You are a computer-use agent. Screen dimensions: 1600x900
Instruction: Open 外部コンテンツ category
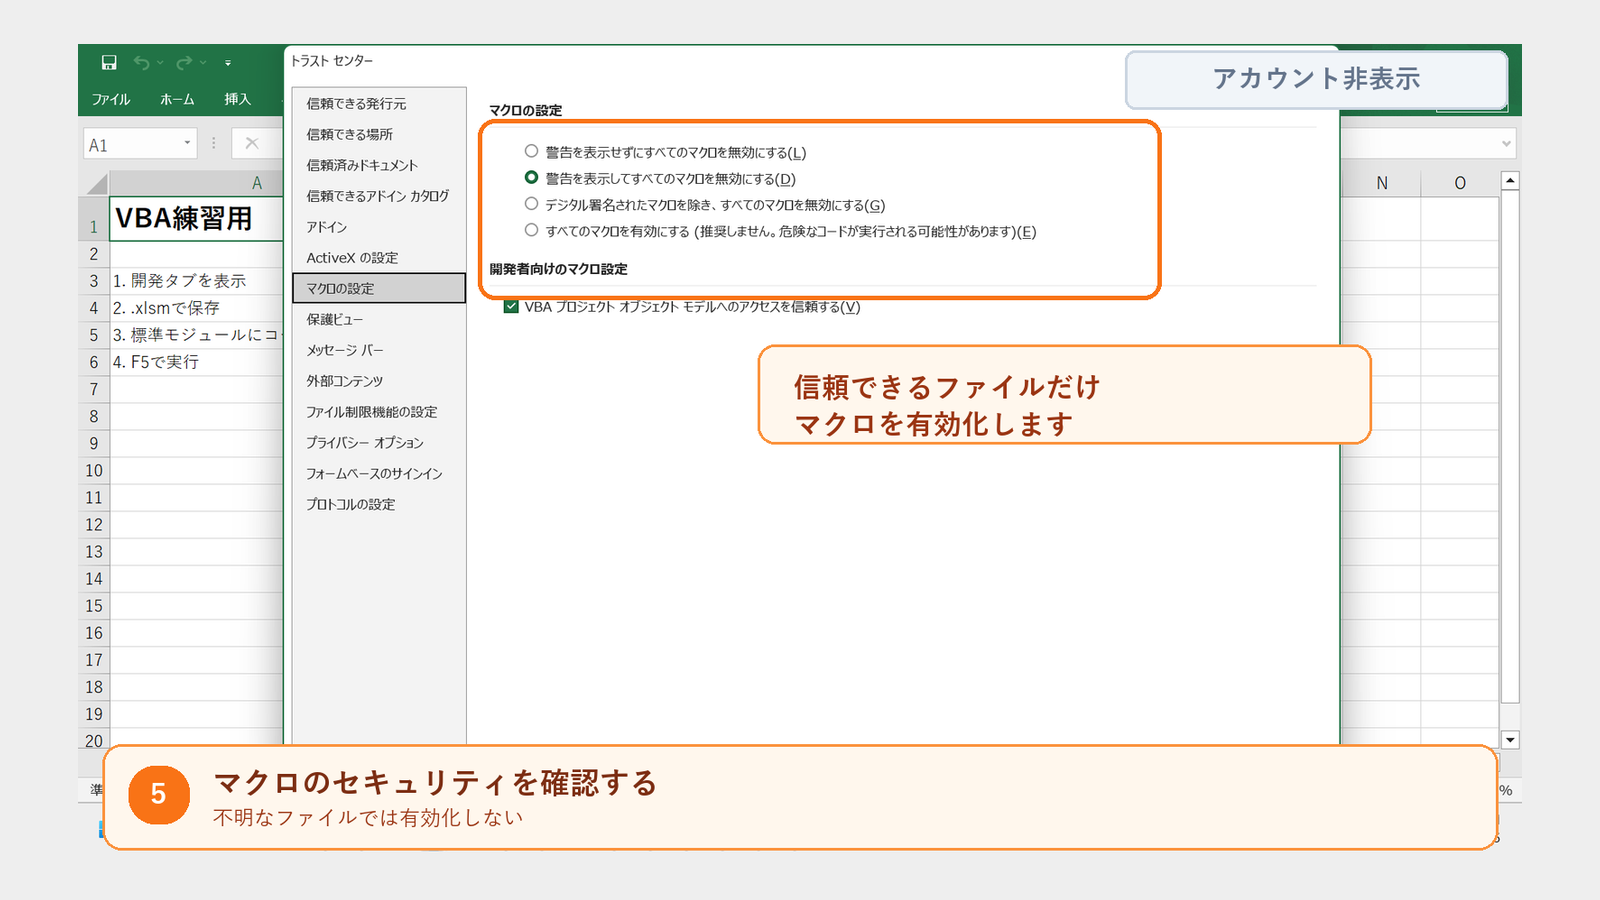(379, 381)
